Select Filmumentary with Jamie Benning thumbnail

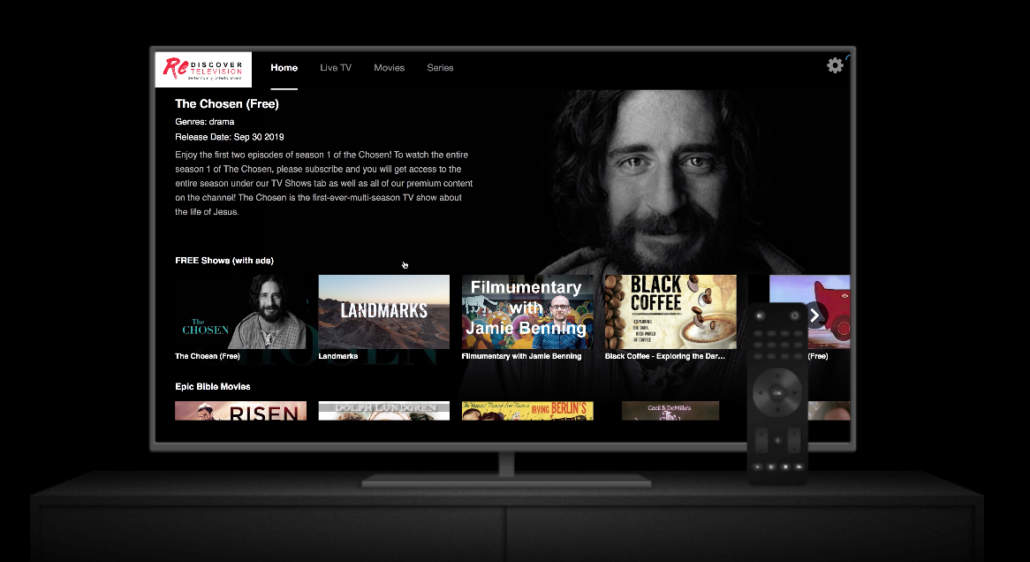[x=527, y=312]
